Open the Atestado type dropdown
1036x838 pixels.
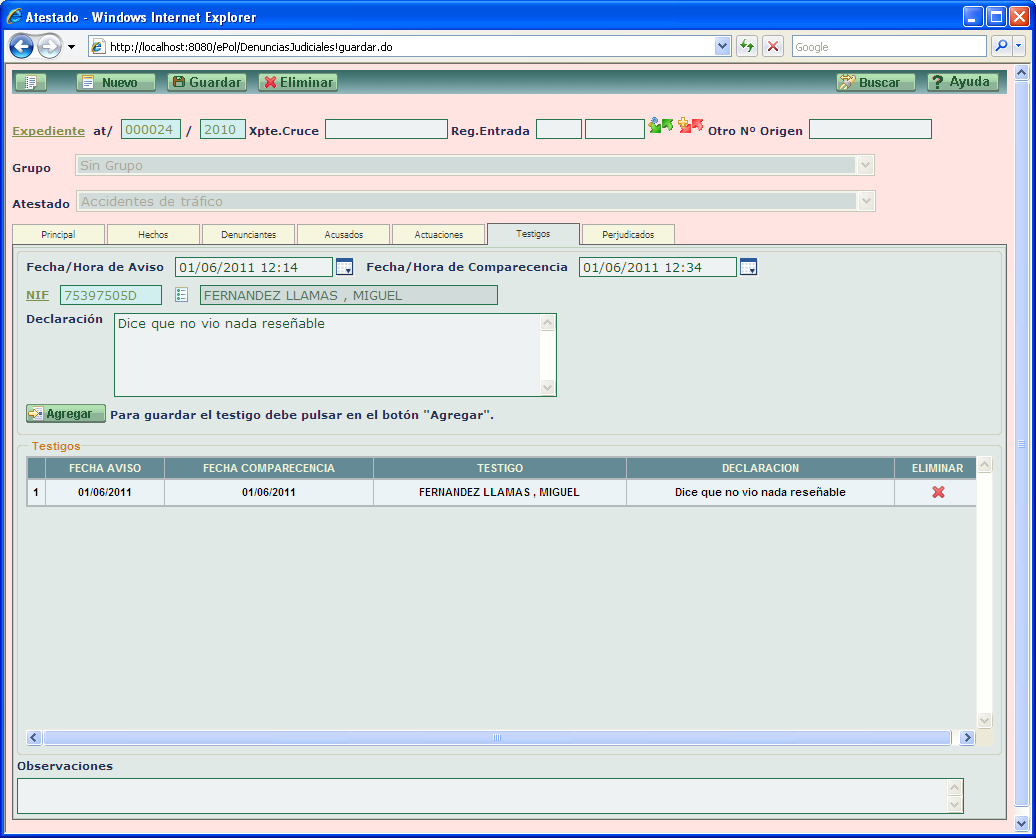[x=866, y=202]
